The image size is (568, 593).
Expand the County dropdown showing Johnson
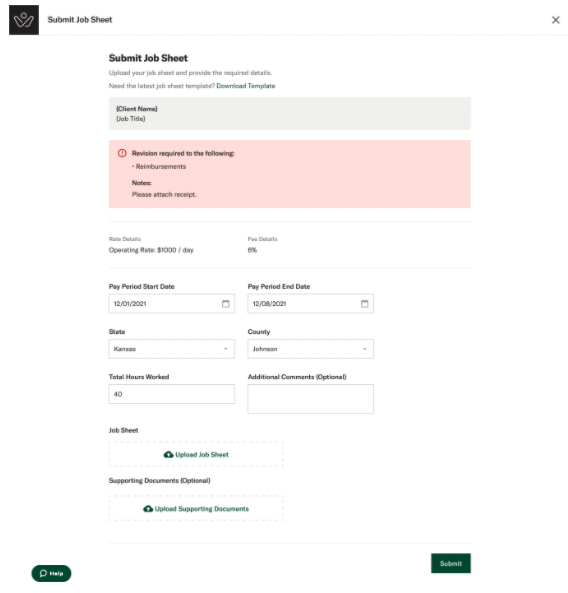[x=310, y=349]
